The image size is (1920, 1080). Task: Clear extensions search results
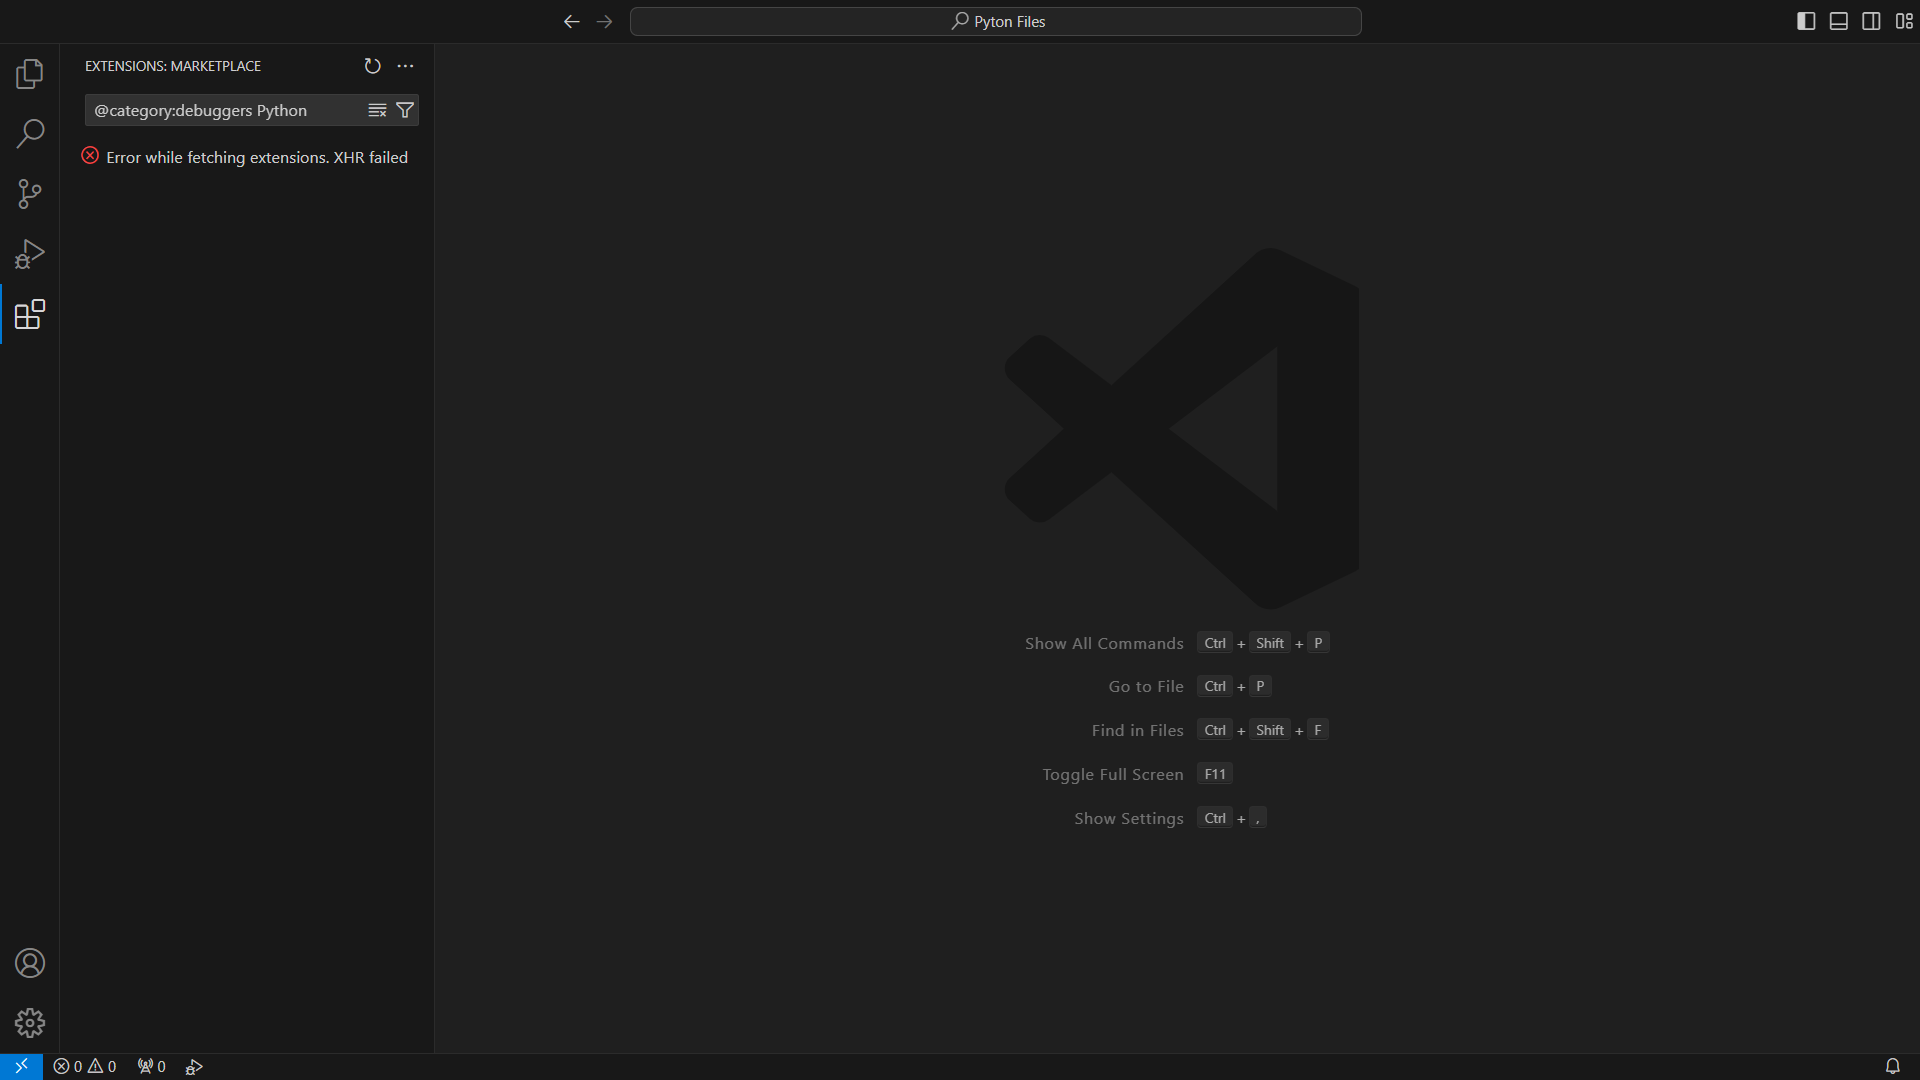pyautogui.click(x=377, y=110)
